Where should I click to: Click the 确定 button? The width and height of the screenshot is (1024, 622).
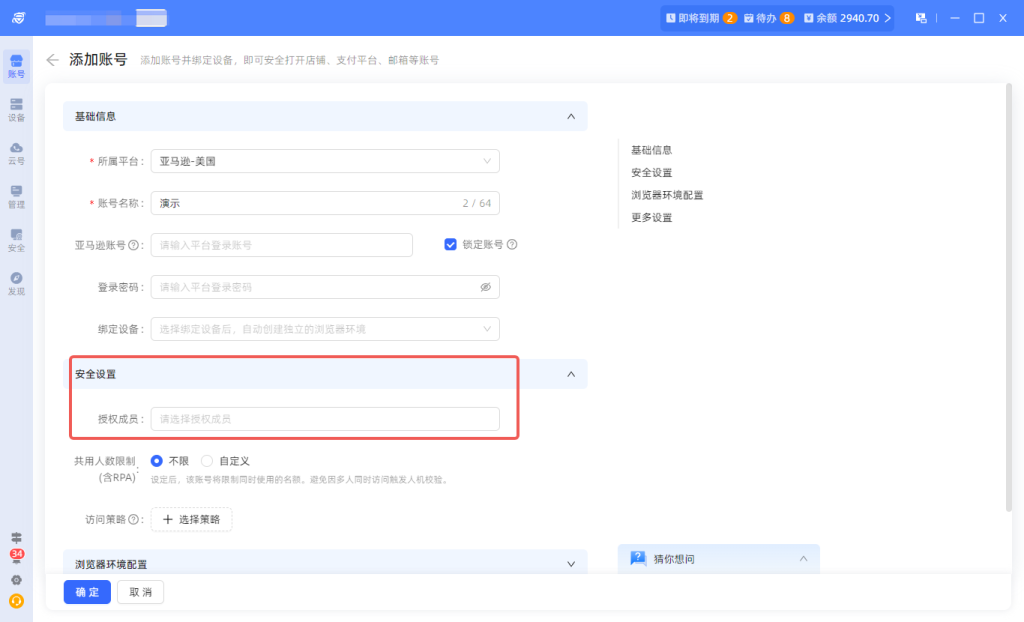click(x=87, y=592)
